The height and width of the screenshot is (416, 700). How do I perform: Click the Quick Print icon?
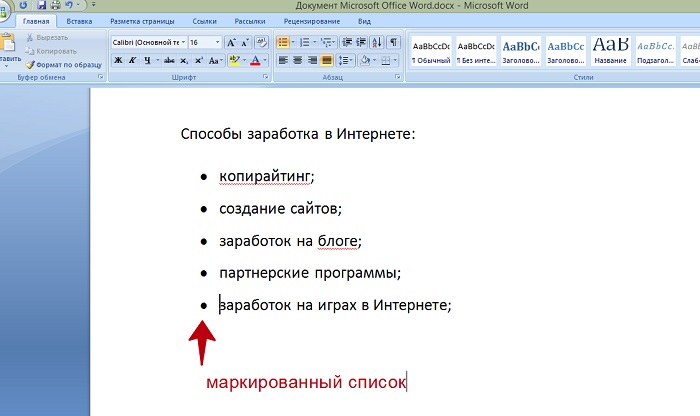(55, 5)
